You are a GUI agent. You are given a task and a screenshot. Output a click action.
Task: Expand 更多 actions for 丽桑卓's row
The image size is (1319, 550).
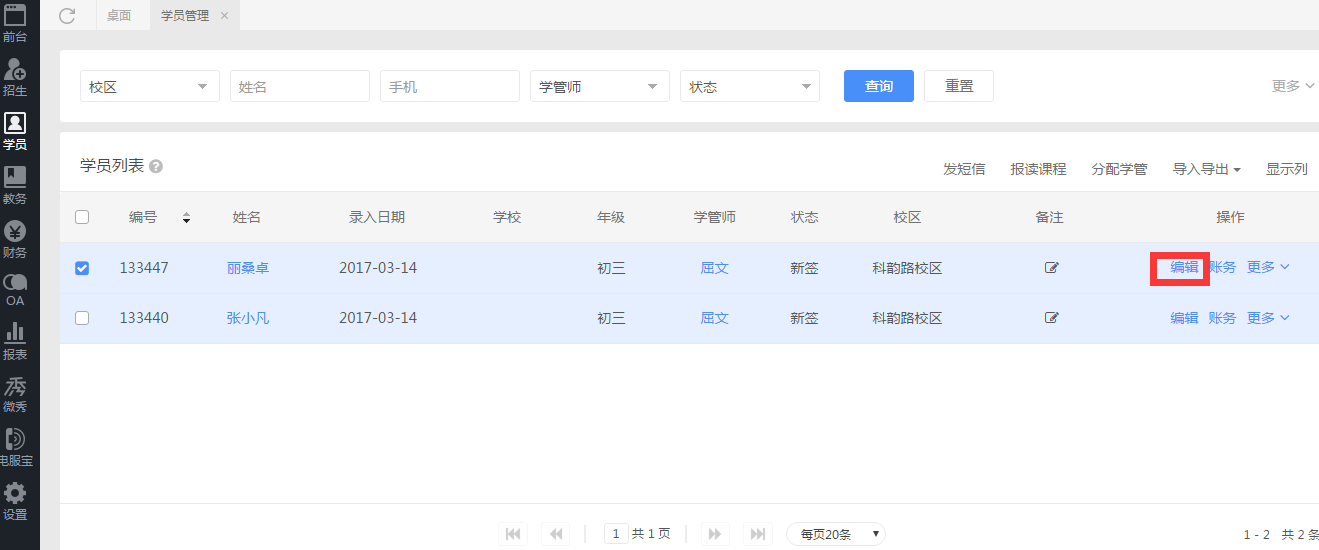[1268, 267]
